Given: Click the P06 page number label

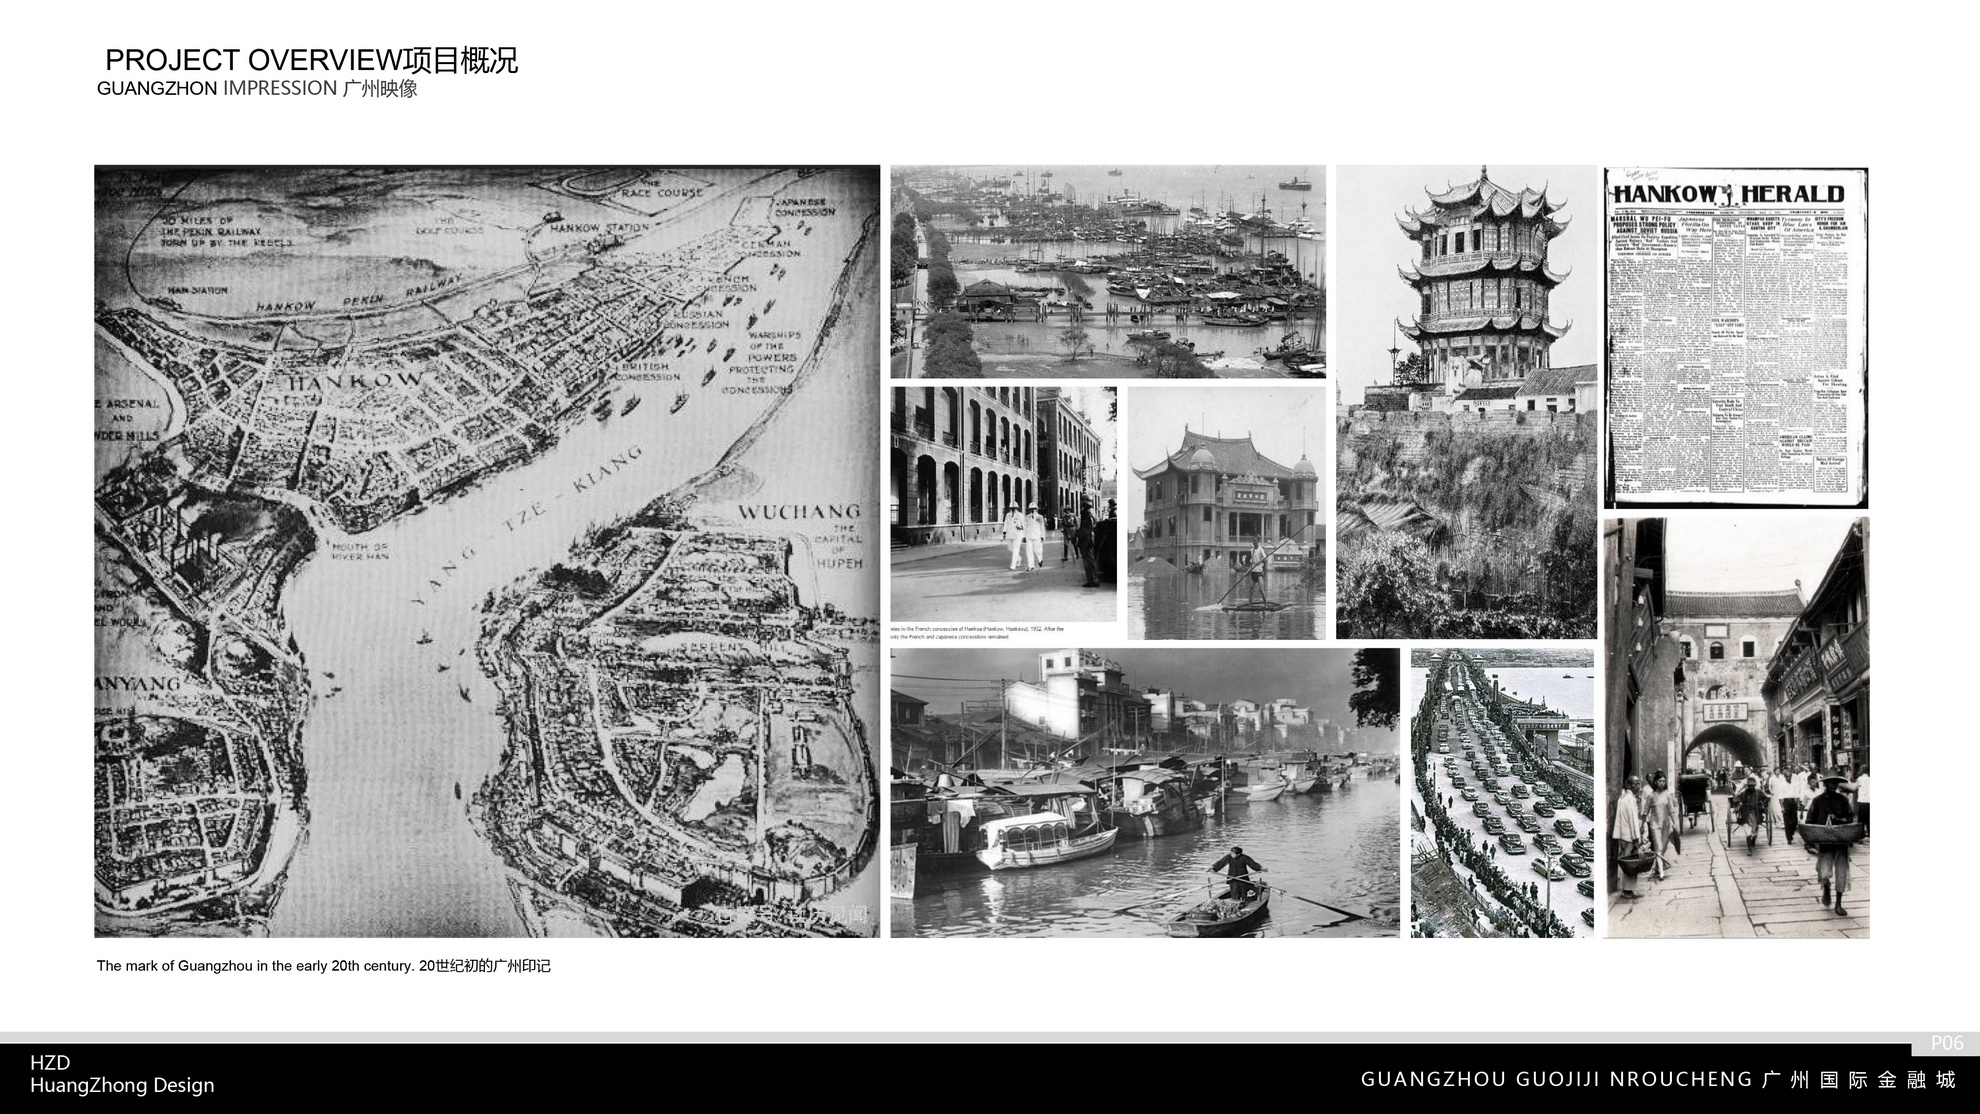Looking at the screenshot, I should click(1946, 1043).
